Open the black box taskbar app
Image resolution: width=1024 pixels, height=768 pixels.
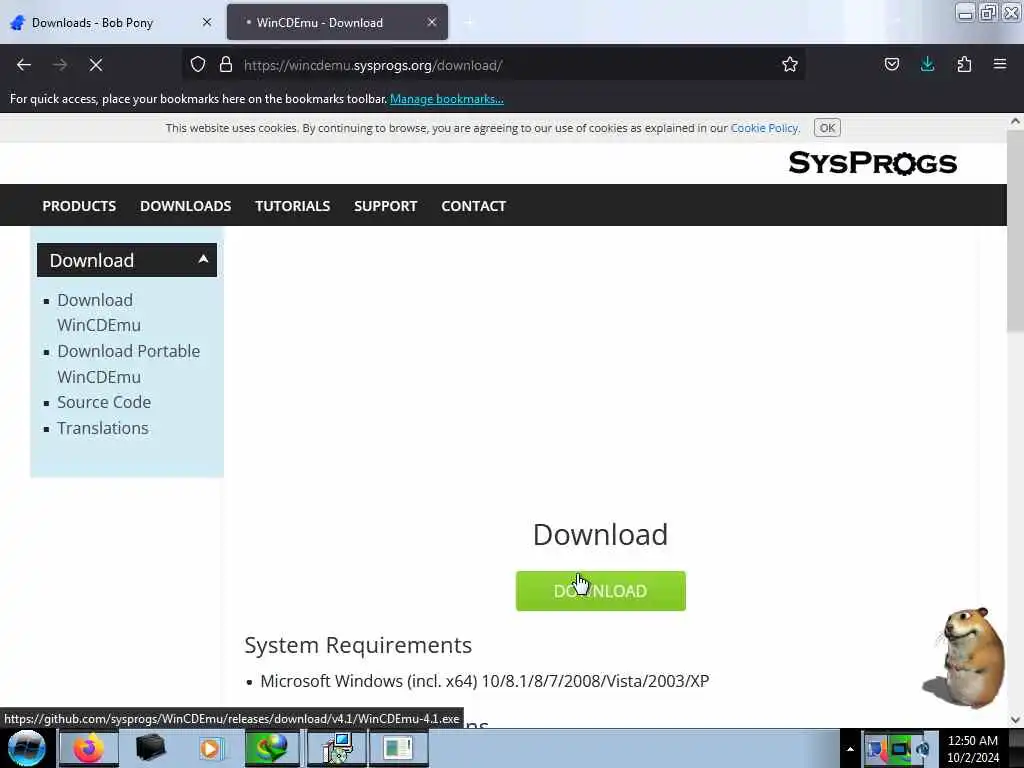150,748
